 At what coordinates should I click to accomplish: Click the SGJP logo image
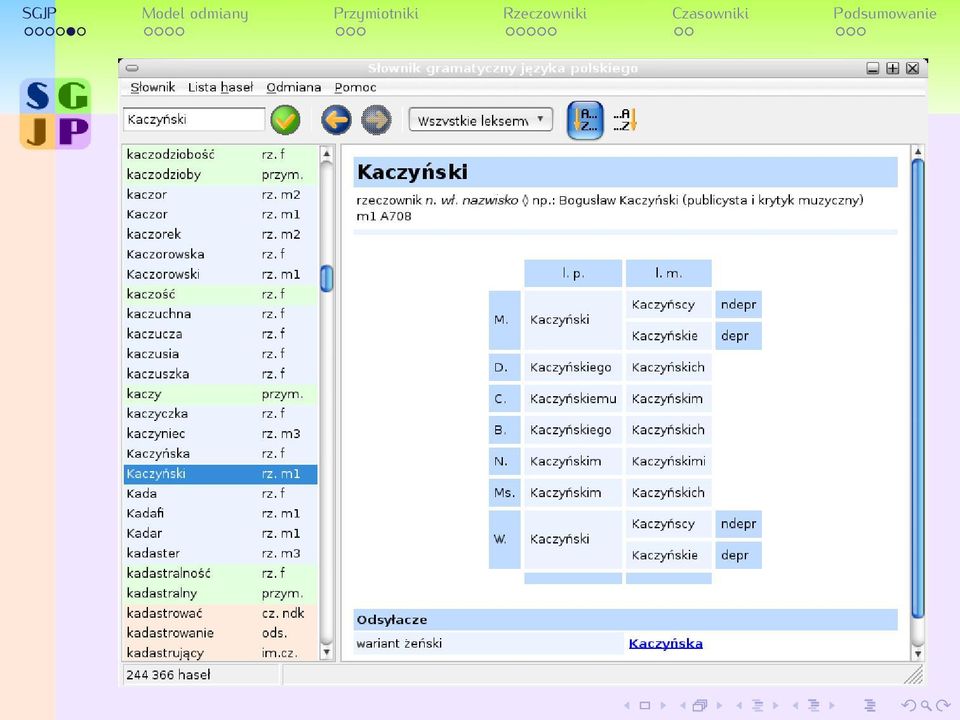(55, 114)
